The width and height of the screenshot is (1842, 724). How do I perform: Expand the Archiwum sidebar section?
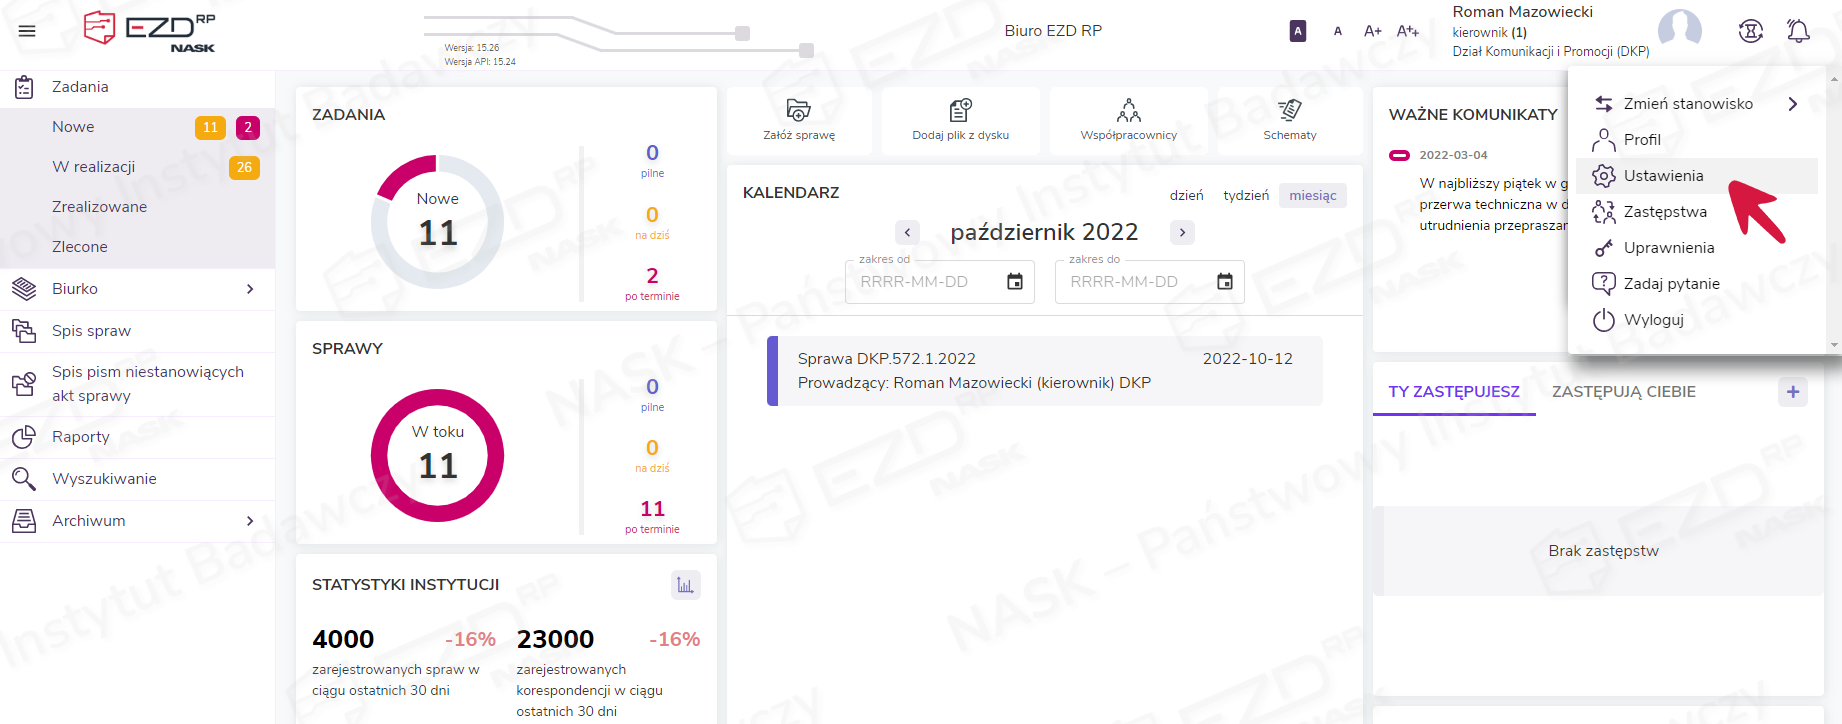(x=250, y=521)
